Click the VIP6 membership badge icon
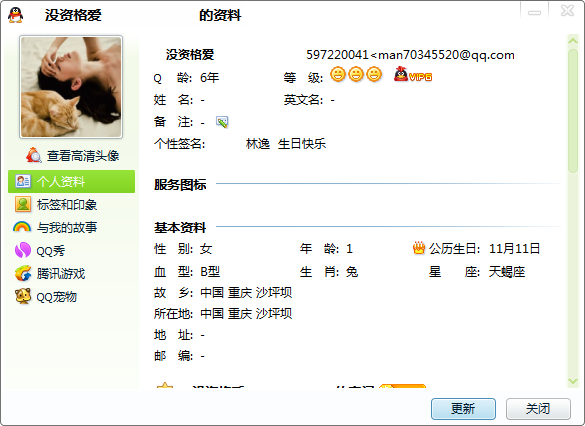Screen dimensions: 585x426 coord(413,74)
